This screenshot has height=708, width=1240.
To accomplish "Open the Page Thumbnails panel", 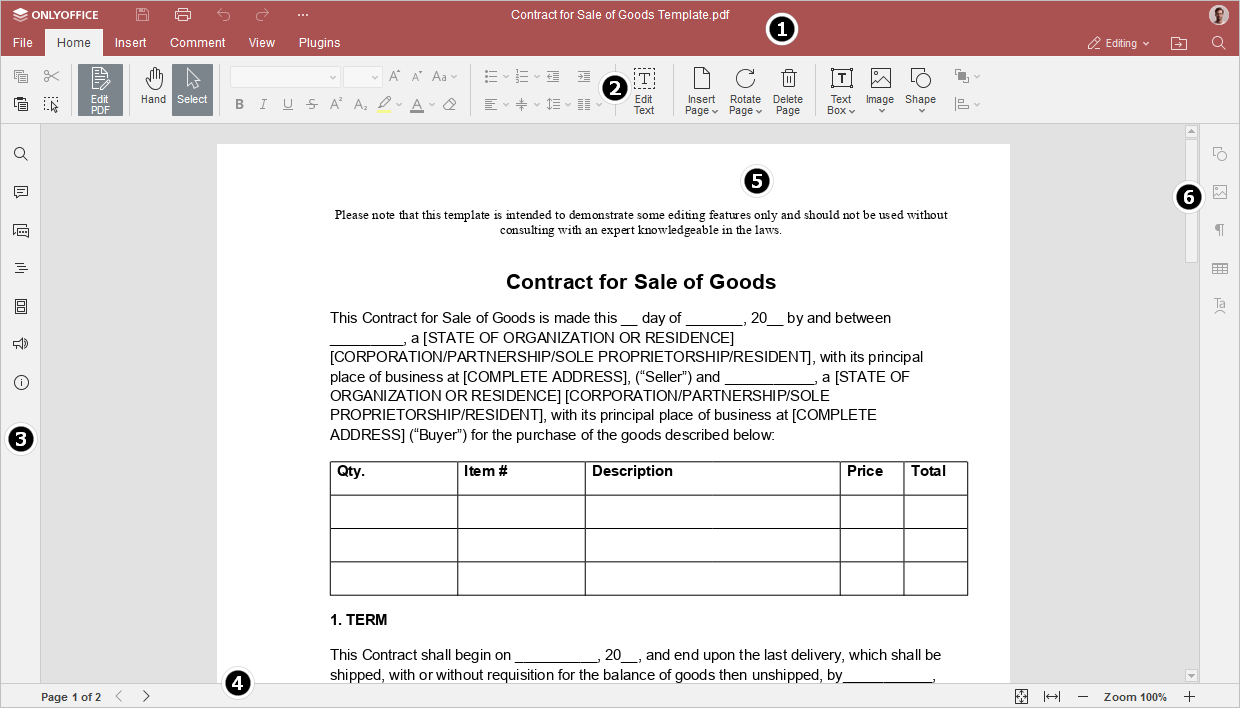I will [x=21, y=306].
